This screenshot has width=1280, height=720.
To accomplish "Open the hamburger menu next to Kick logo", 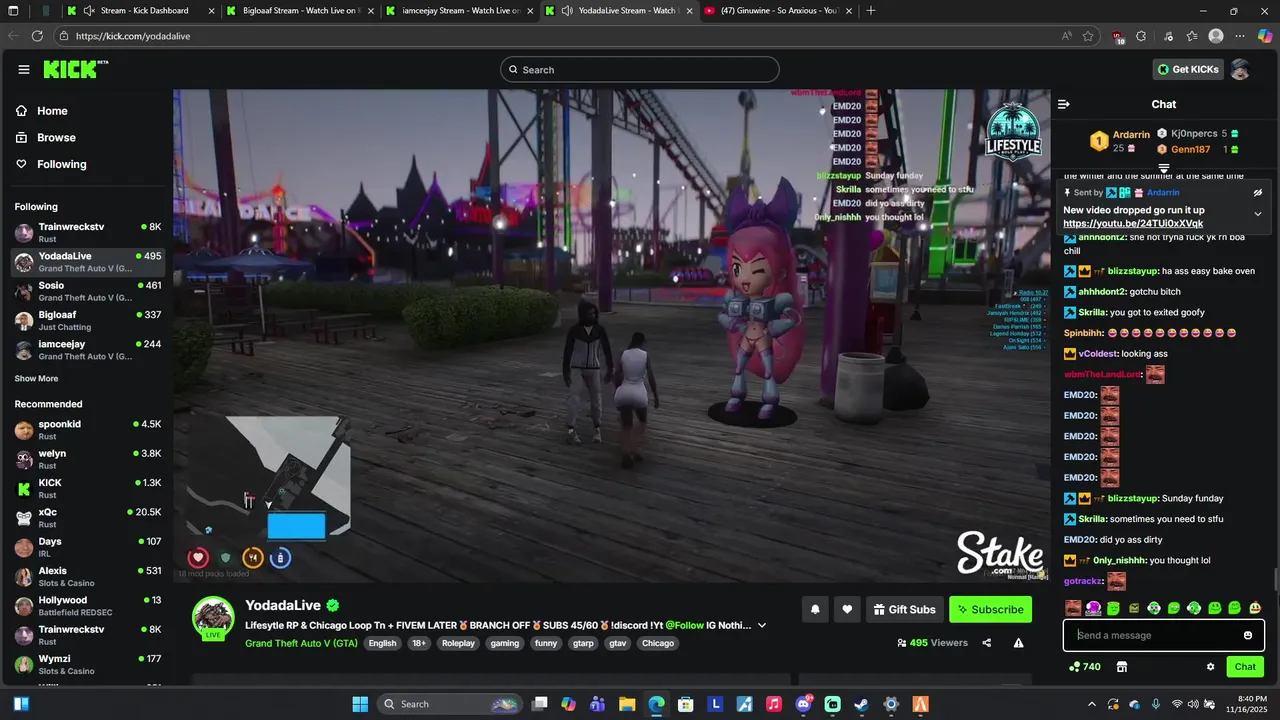I will (24, 69).
